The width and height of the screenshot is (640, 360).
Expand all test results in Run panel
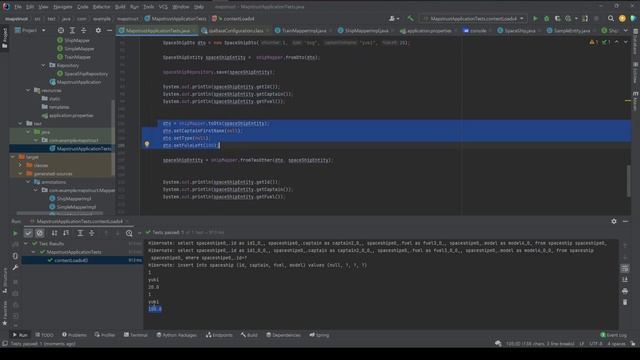(80, 233)
